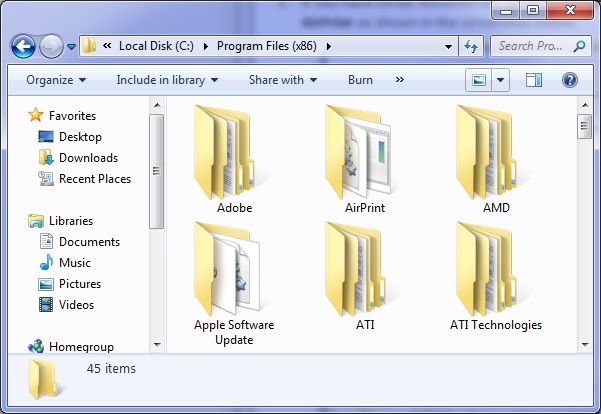The width and height of the screenshot is (601, 414).
Task: Click the Burn toolbar button
Action: (360, 80)
